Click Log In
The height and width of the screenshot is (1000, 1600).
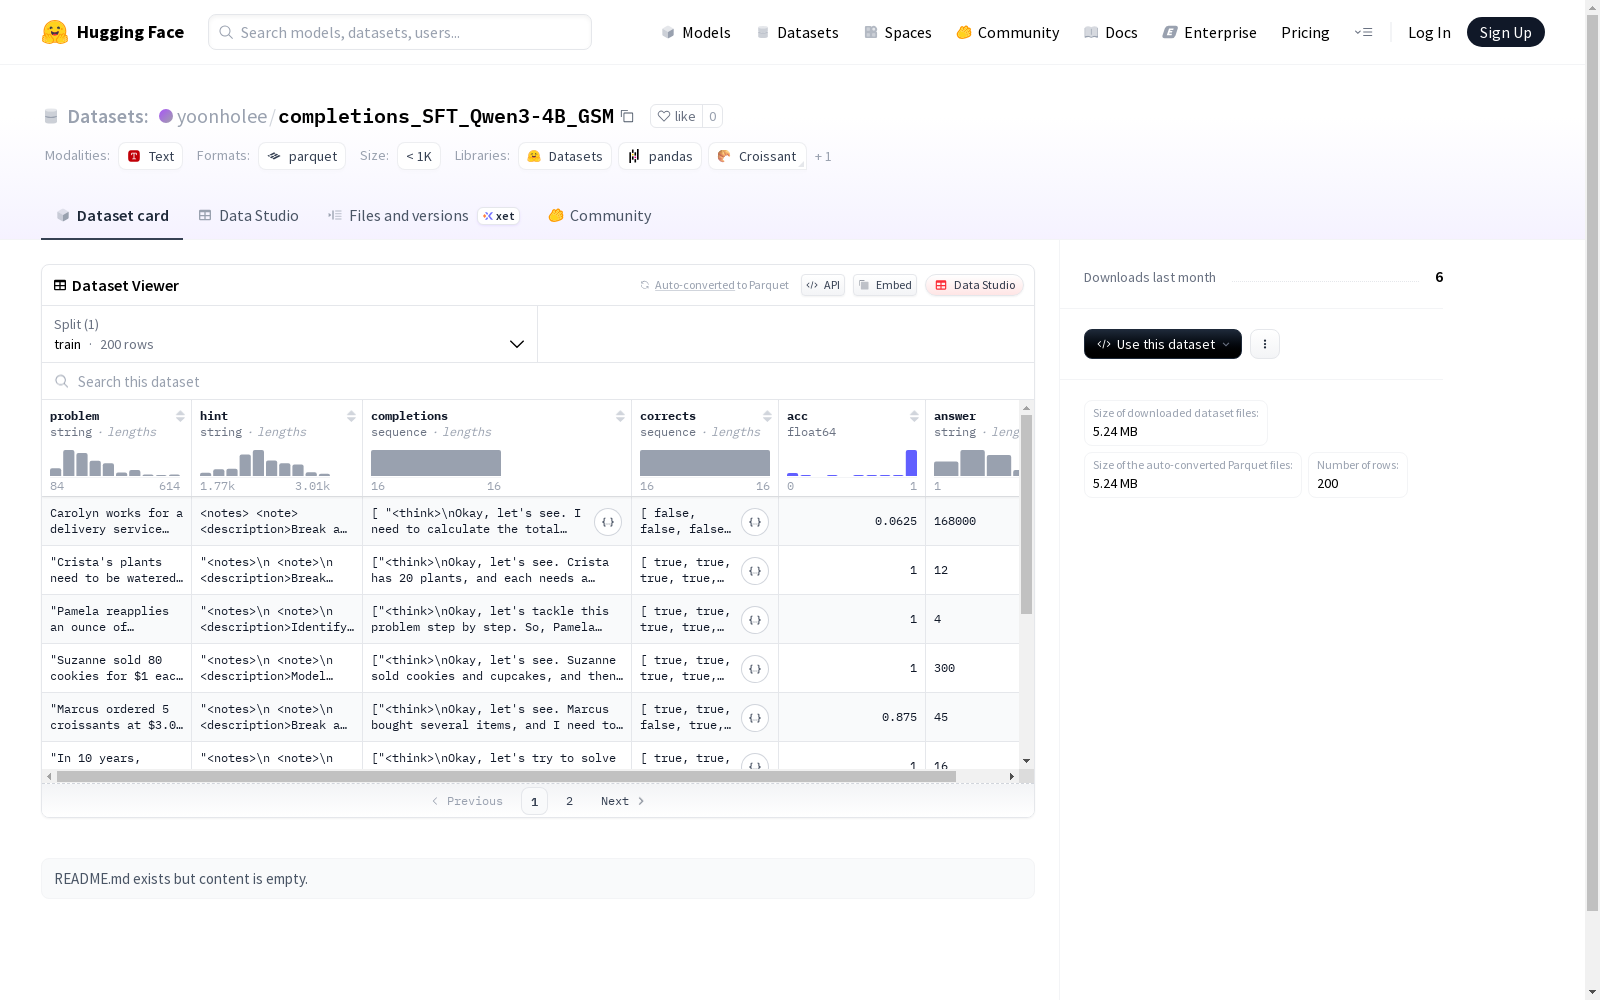click(x=1429, y=32)
